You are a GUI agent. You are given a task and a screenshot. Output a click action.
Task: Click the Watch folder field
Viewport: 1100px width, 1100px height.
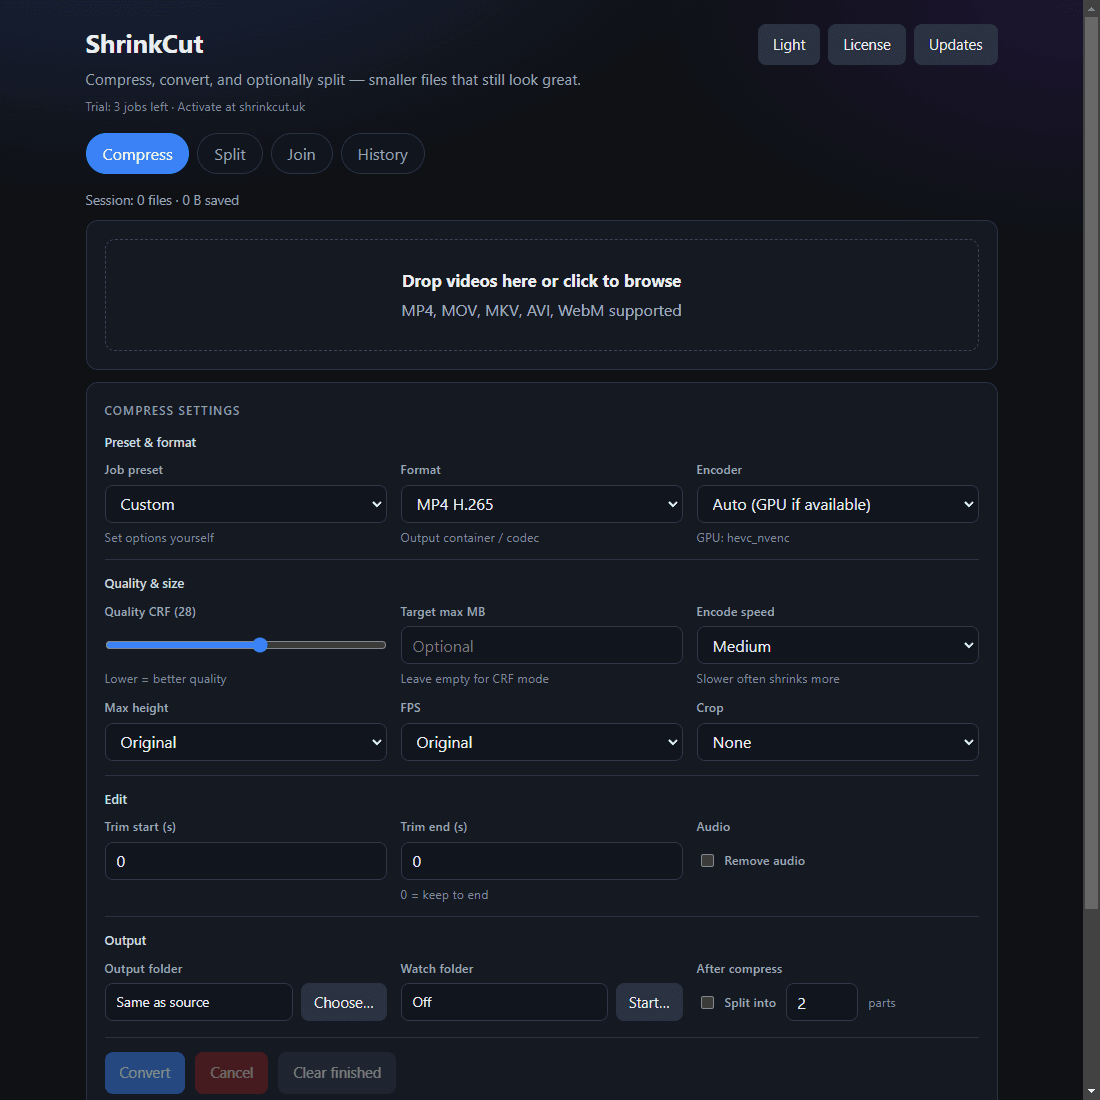pyautogui.click(x=504, y=1002)
